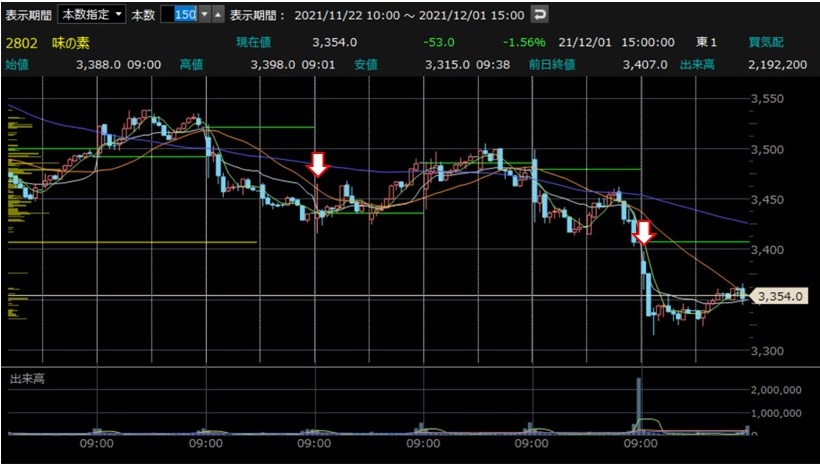Click the 3,354.0 price tag on axis
820x469 pixels.
[779, 296]
